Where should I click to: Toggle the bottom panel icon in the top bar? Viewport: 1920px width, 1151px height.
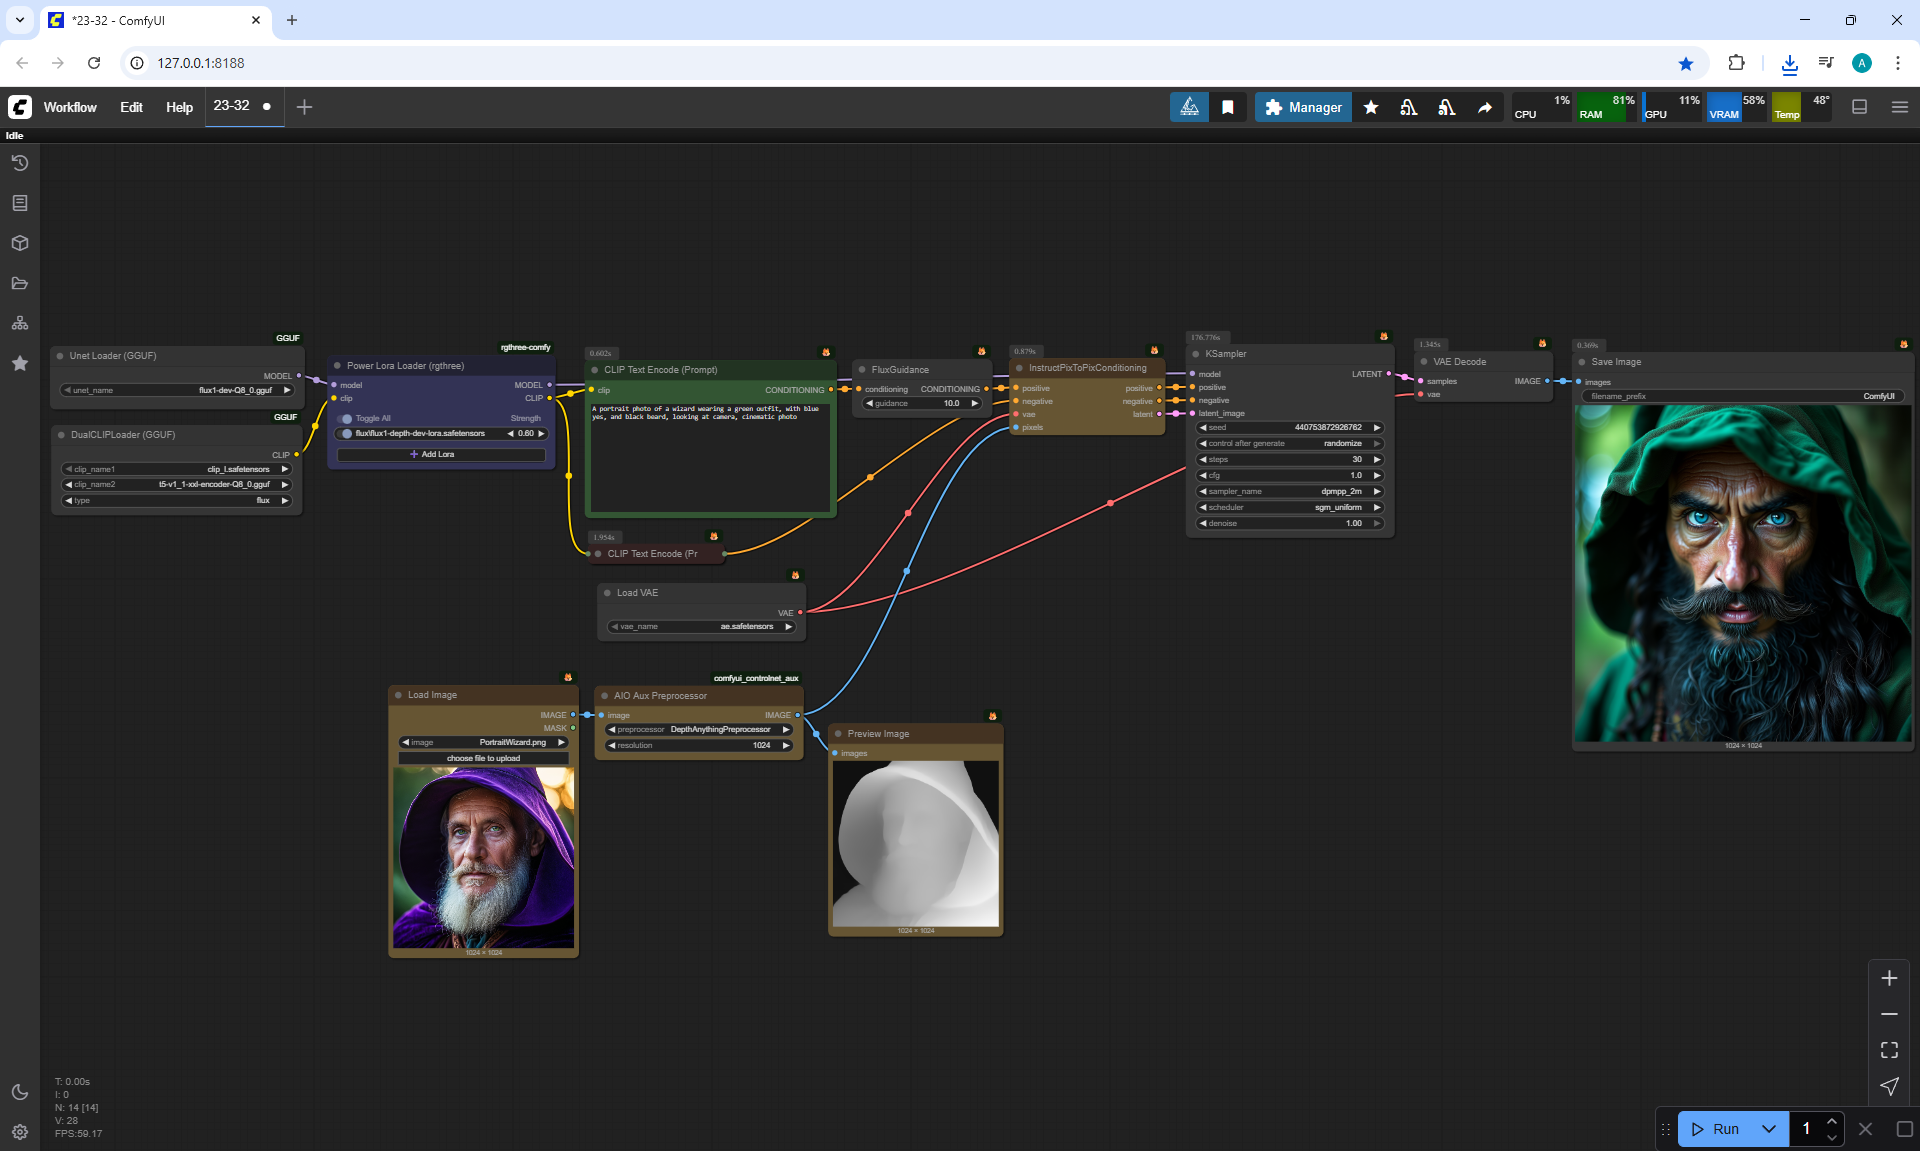[x=1860, y=107]
